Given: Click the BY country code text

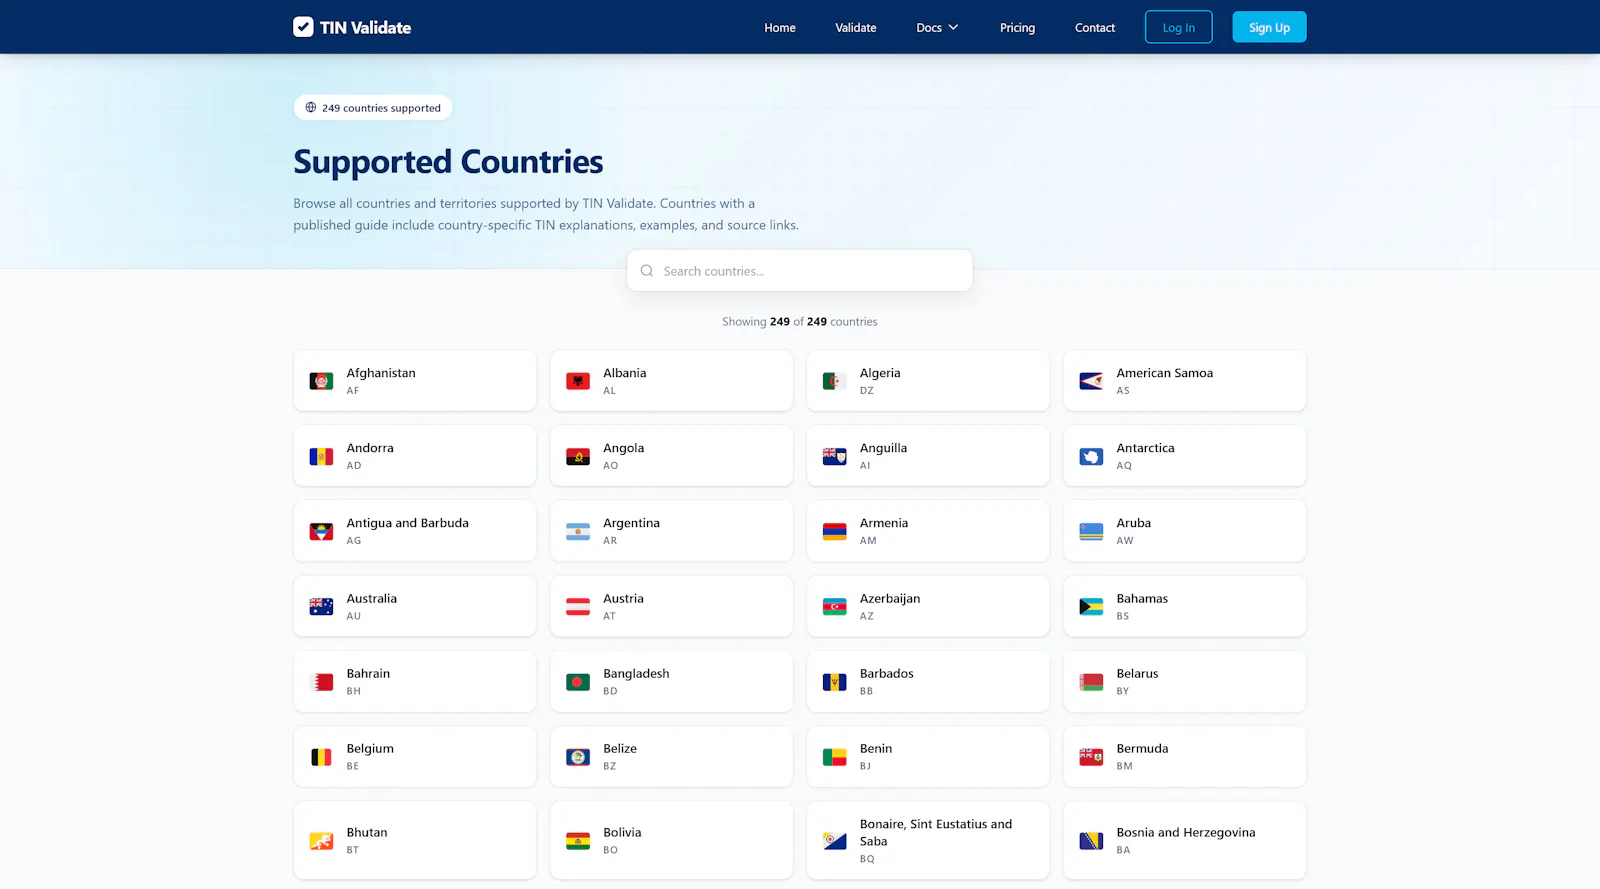Looking at the screenshot, I should click(x=1122, y=691).
